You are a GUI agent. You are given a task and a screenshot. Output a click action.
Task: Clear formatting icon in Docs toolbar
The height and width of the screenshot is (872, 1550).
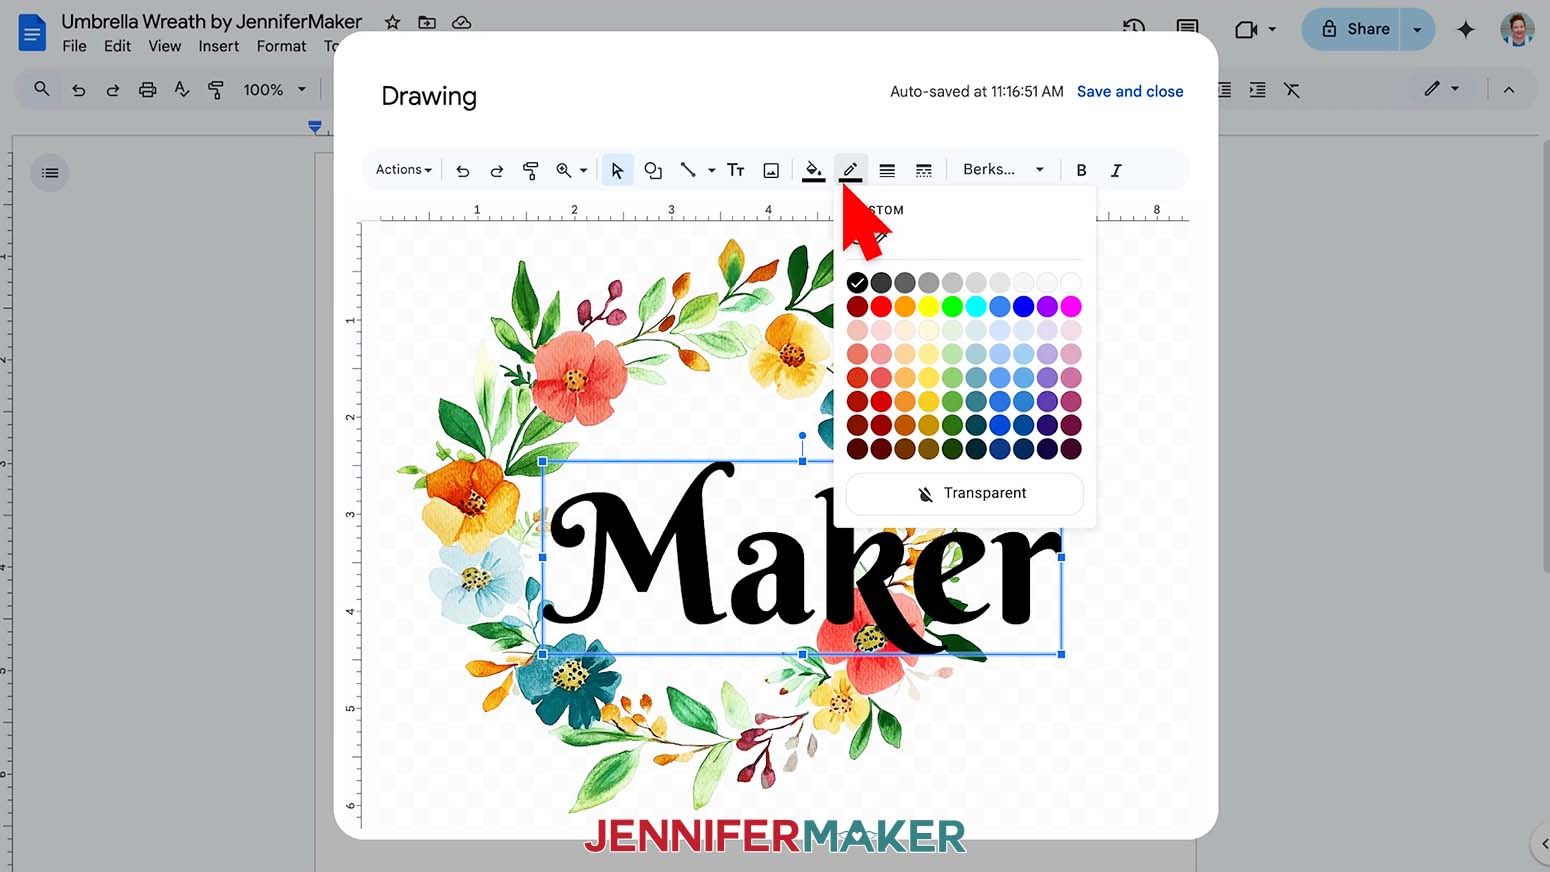[x=1292, y=90]
